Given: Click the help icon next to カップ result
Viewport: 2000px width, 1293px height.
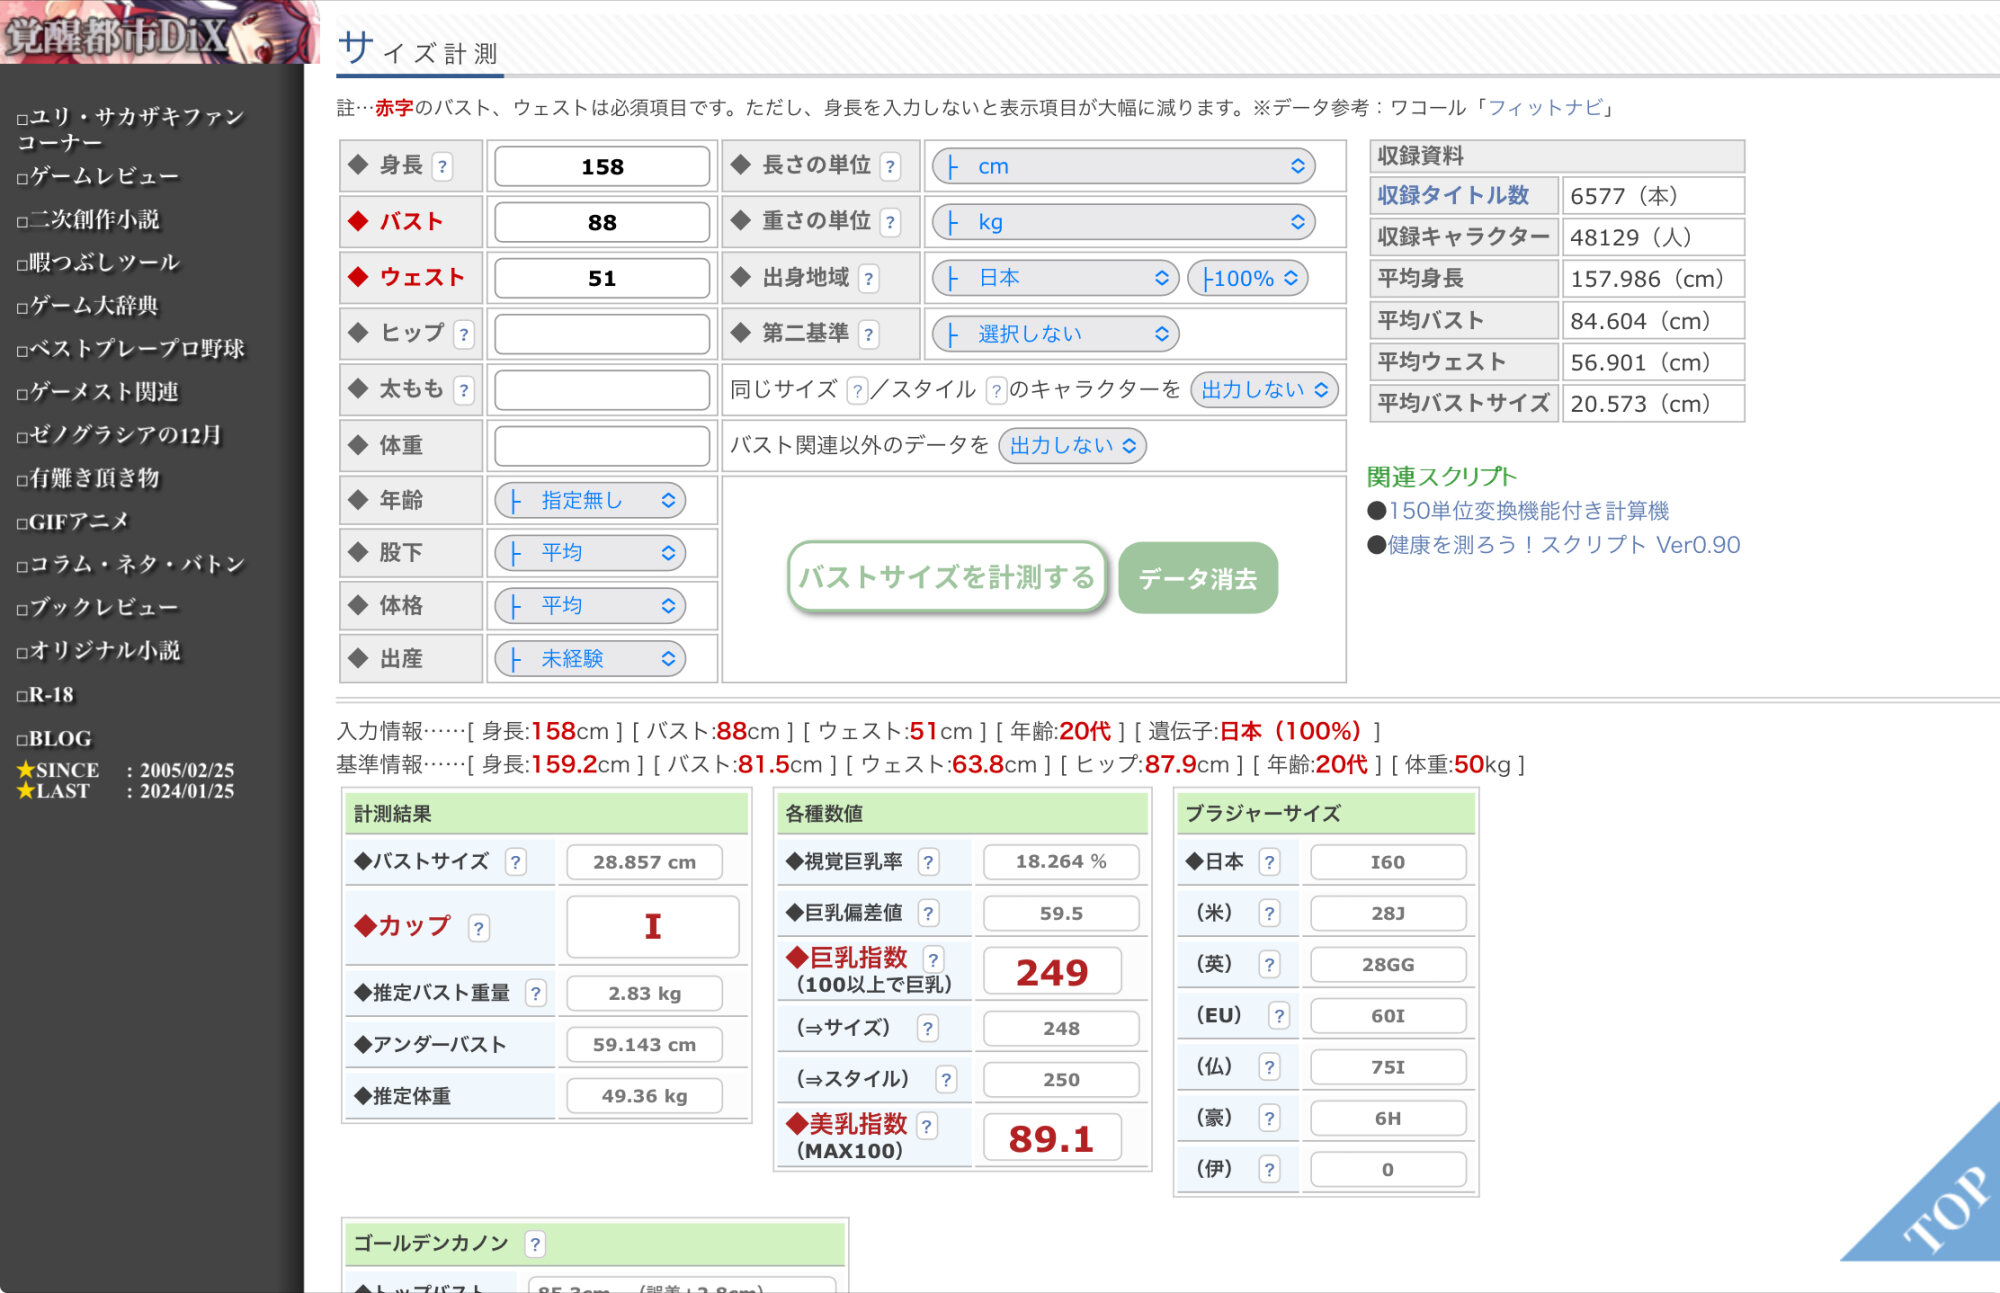Looking at the screenshot, I should 478,928.
